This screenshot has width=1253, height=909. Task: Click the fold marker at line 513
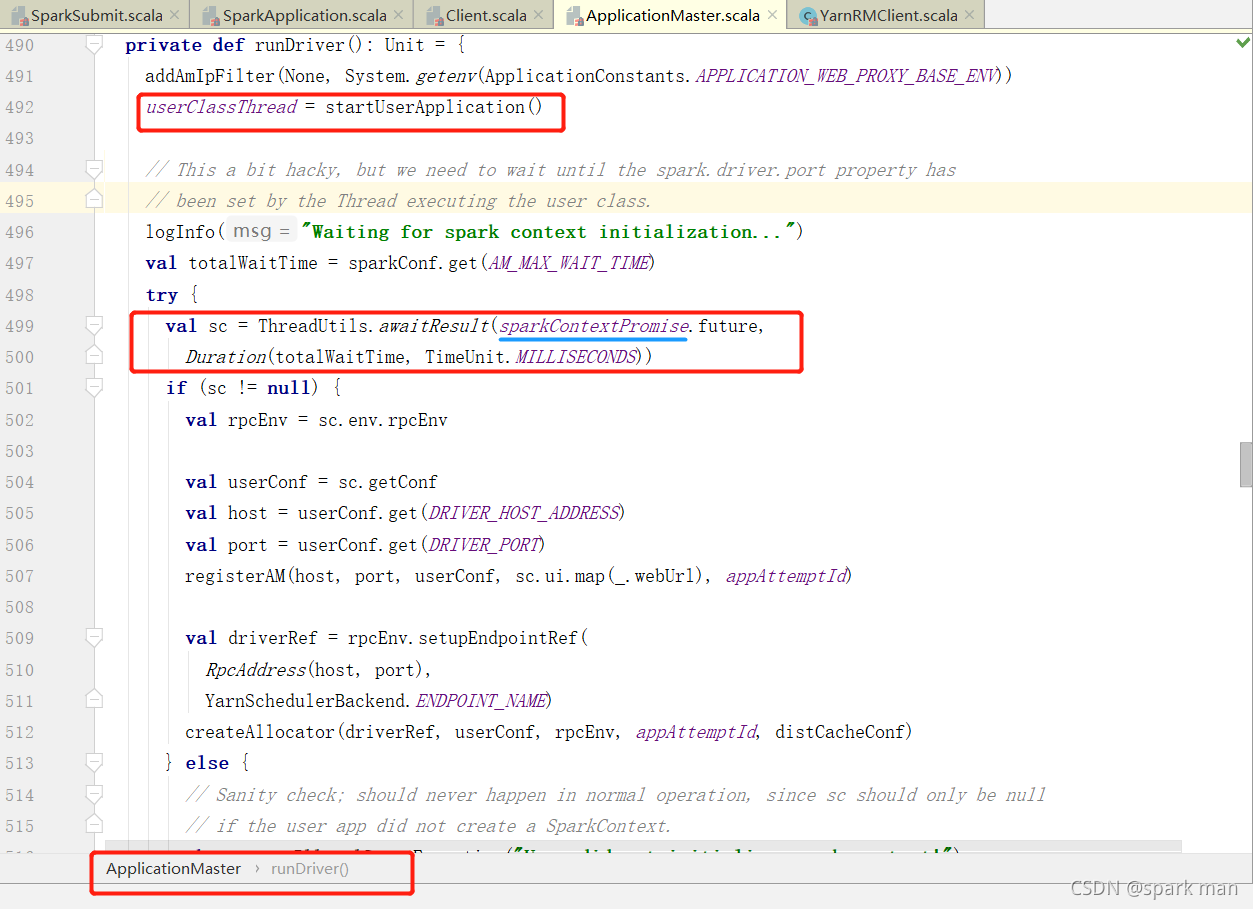pos(94,763)
